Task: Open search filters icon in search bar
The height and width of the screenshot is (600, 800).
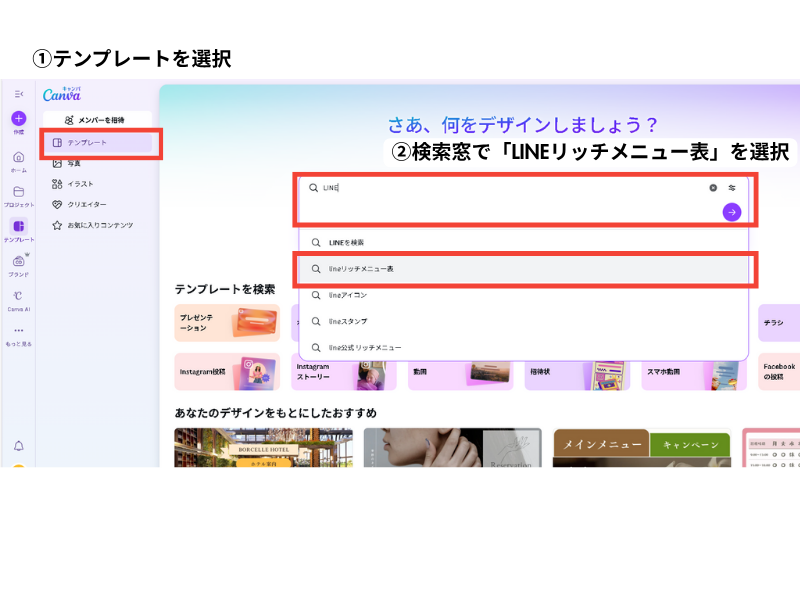Action: [732, 187]
